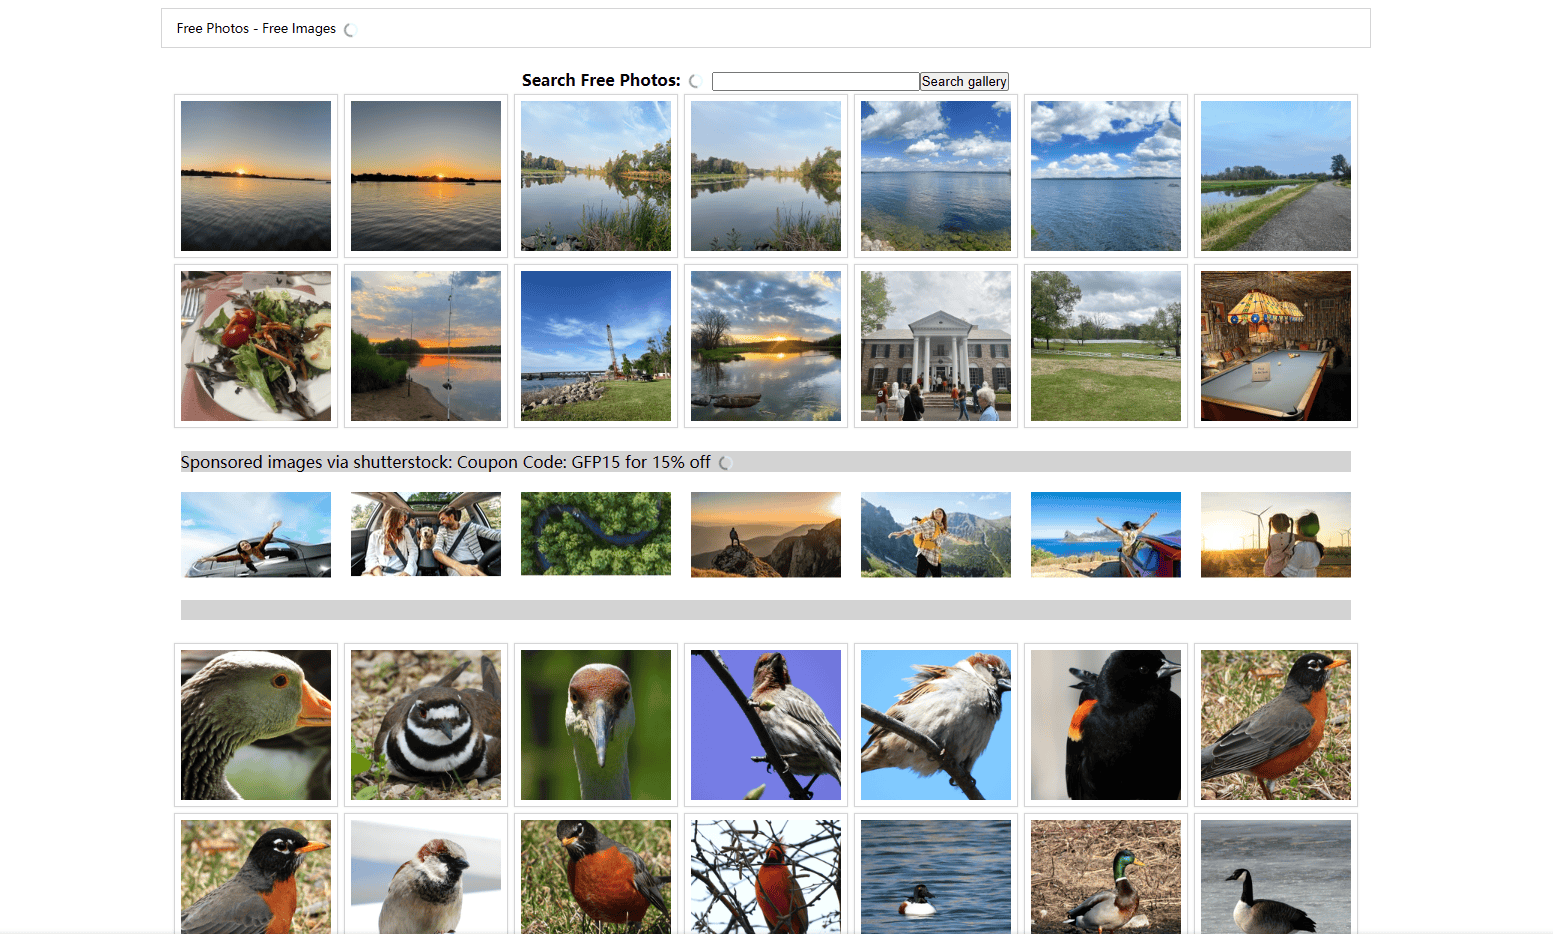Click the Free Photos - Free Images link

[256, 28]
